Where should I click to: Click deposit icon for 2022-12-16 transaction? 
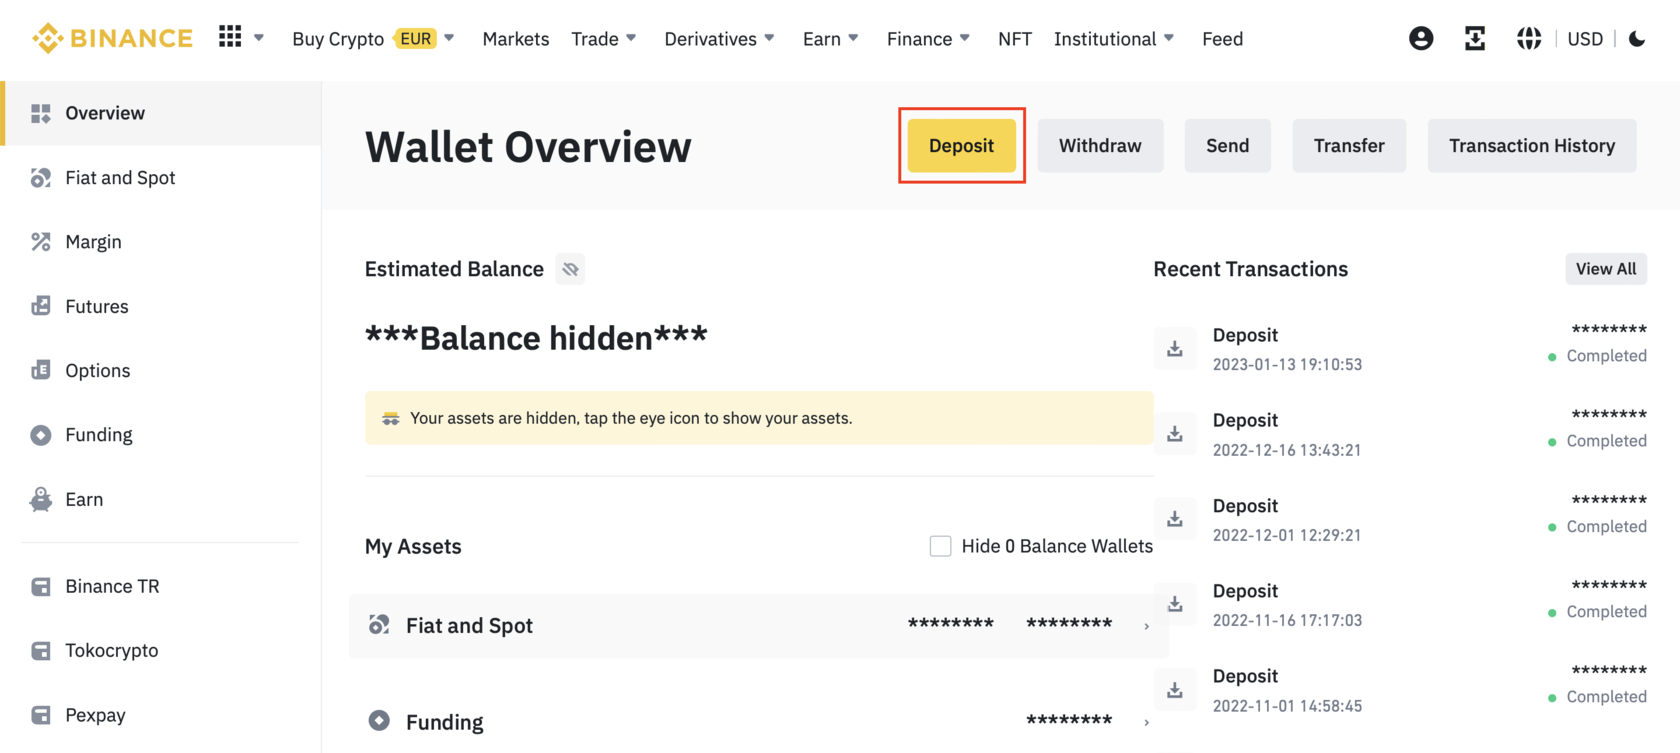(x=1175, y=434)
